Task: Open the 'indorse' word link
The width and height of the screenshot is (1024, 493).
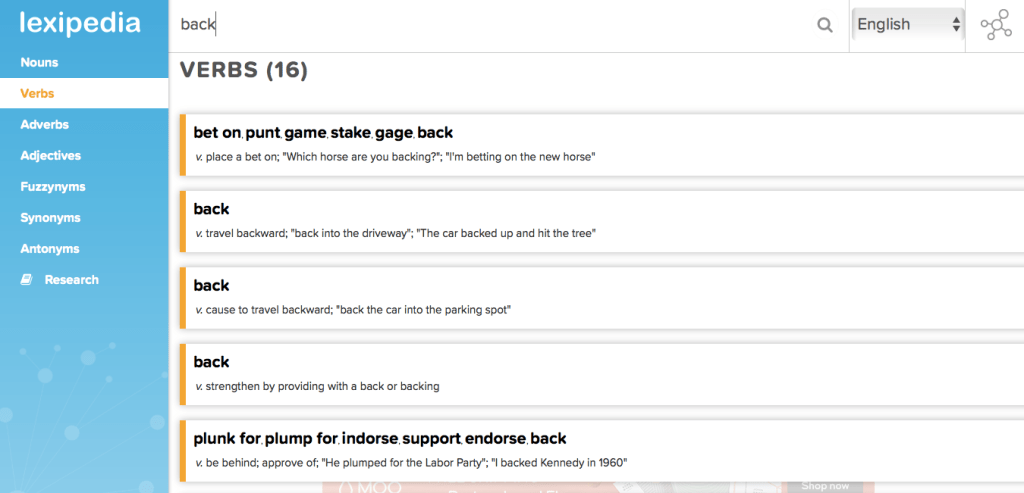Action: (370, 438)
